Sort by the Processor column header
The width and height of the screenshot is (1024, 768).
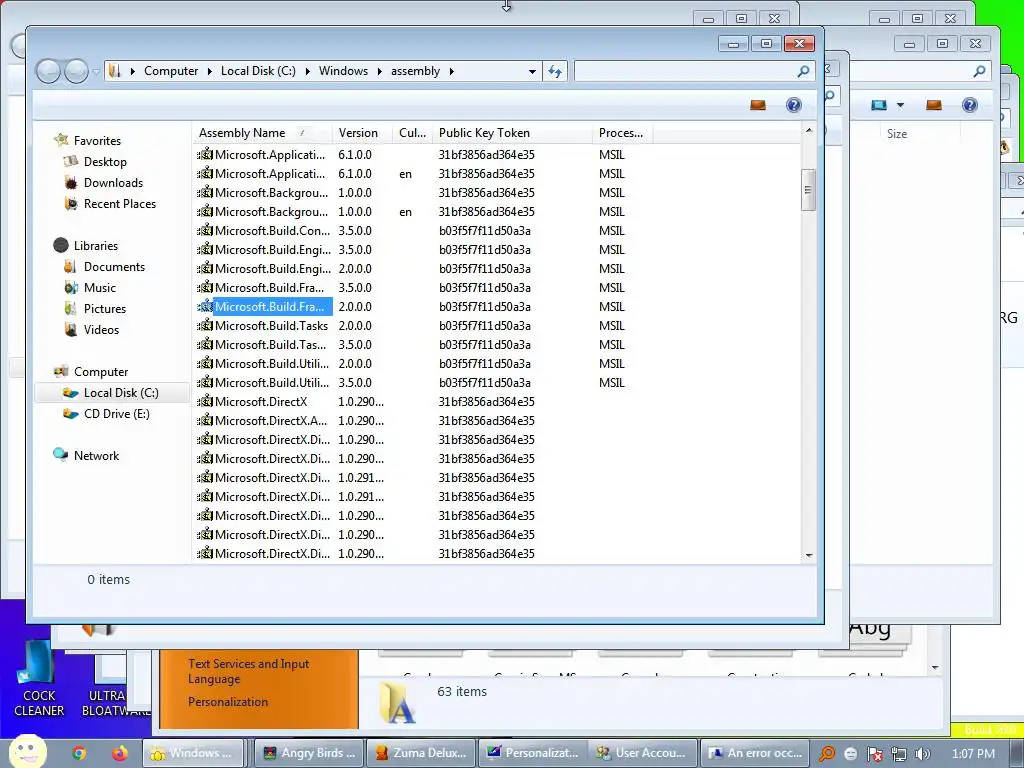click(622, 133)
